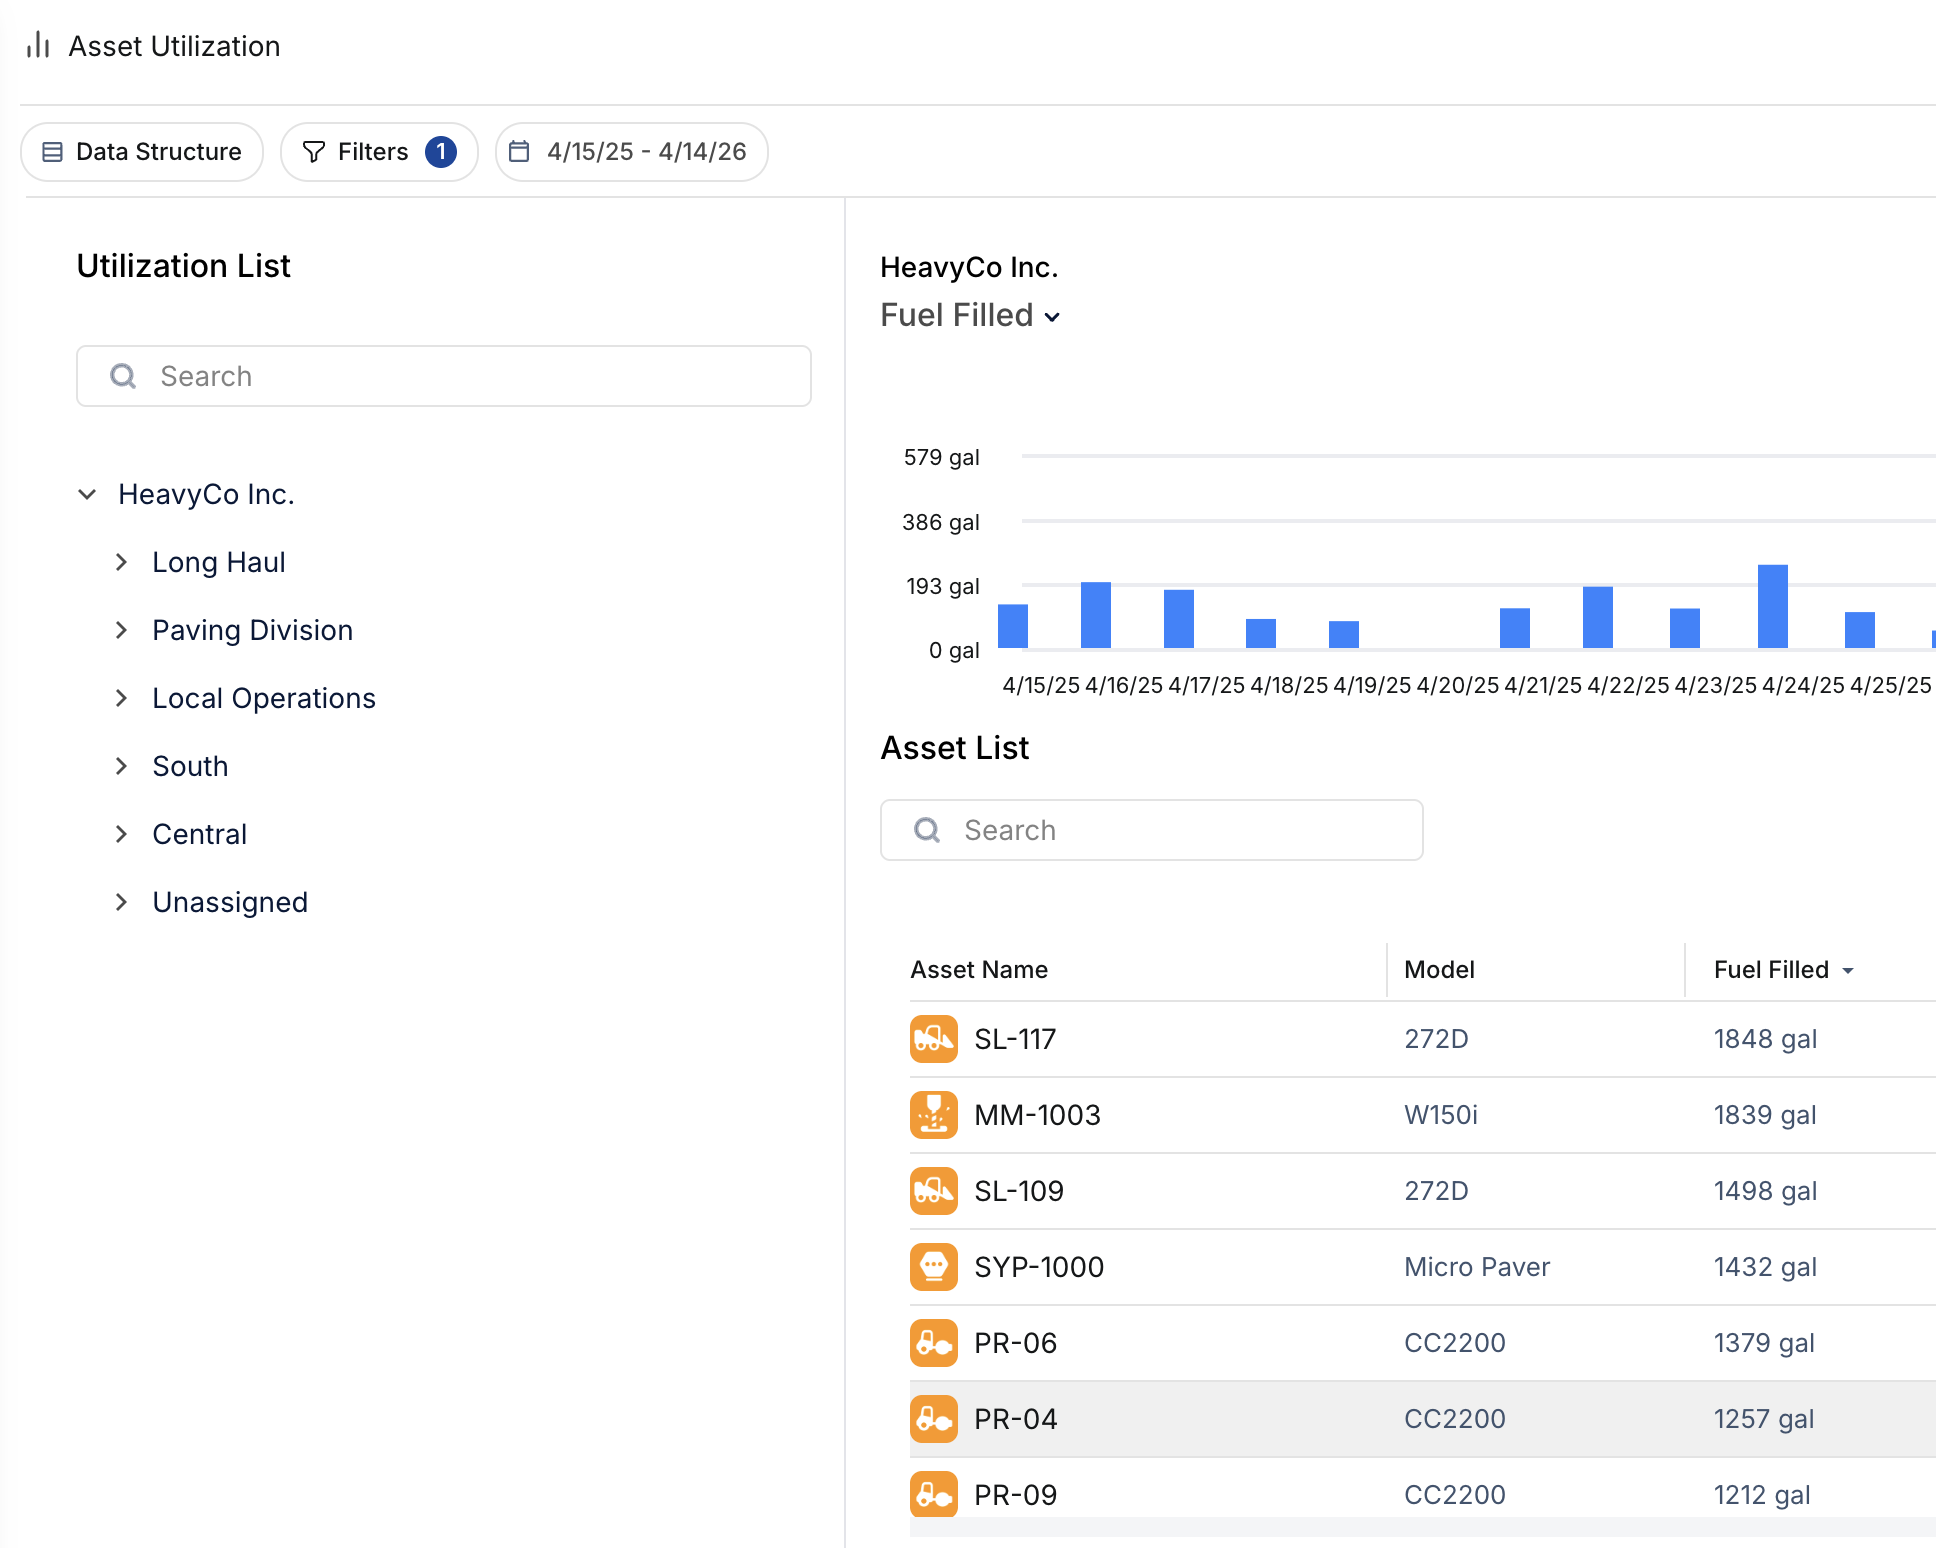This screenshot has width=1936, height=1548.
Task: Click the PR-06 roller icon
Action: click(x=933, y=1343)
